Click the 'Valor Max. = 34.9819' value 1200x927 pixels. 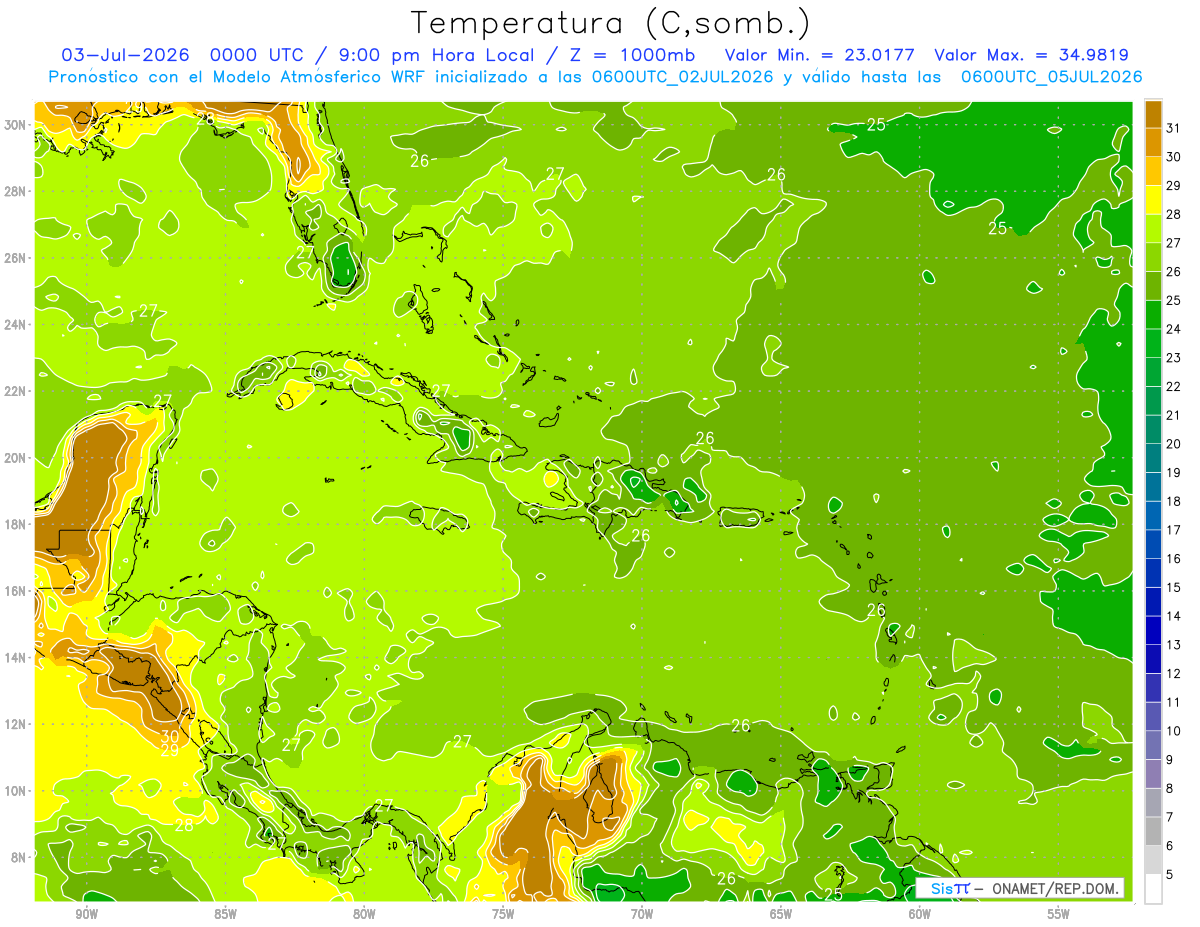point(1031,55)
